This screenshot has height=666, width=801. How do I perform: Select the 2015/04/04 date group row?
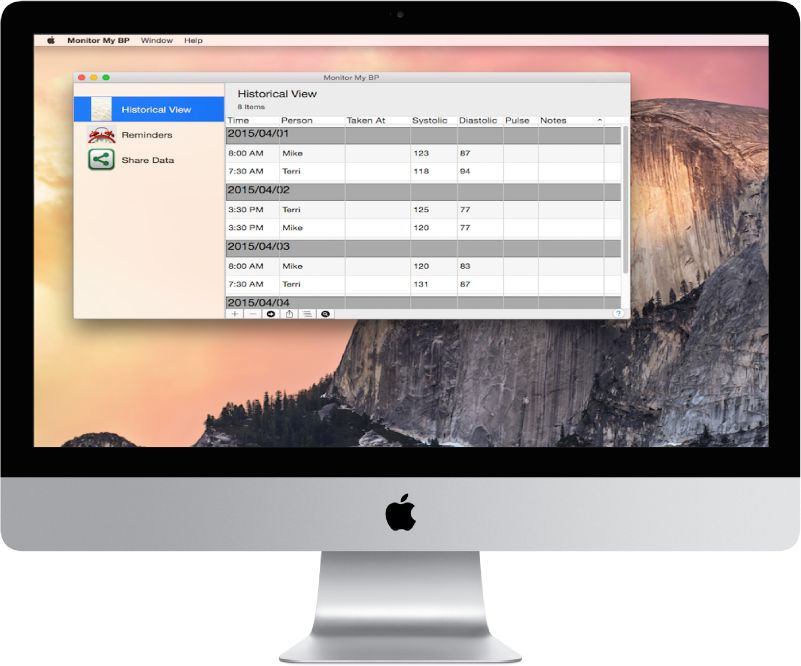pyautogui.click(x=423, y=302)
